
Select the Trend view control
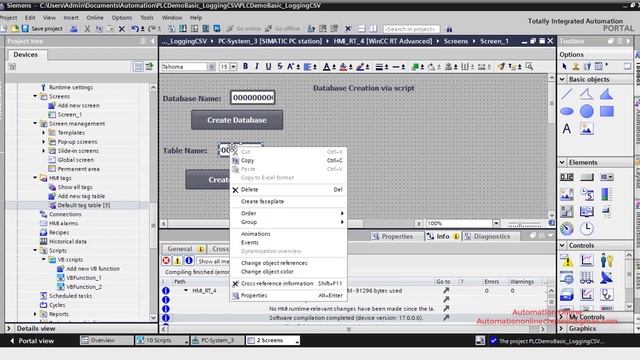tap(587, 260)
